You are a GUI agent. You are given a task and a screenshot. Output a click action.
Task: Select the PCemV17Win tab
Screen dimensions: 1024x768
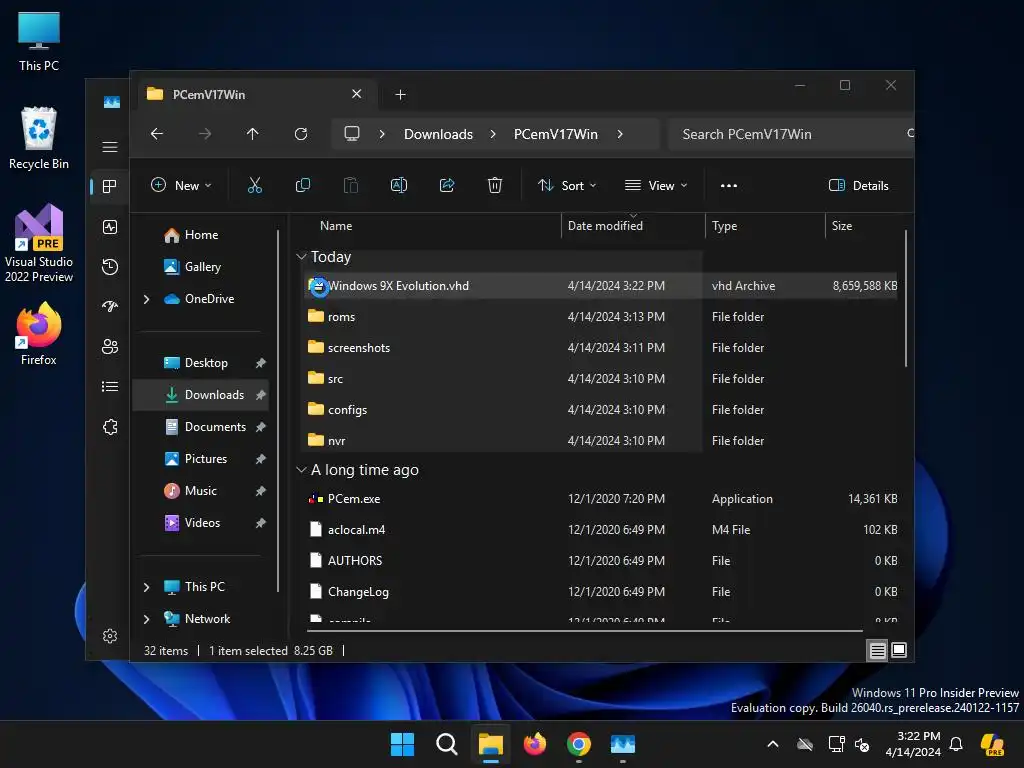click(x=256, y=94)
